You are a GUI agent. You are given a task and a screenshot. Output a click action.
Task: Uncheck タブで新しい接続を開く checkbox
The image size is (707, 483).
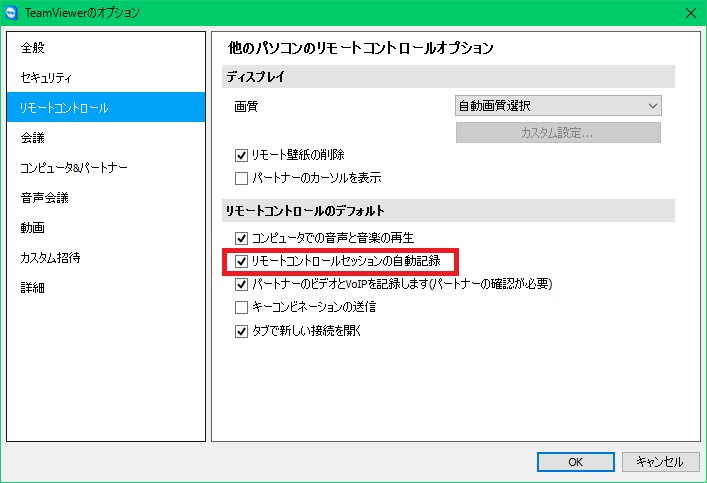[242, 331]
